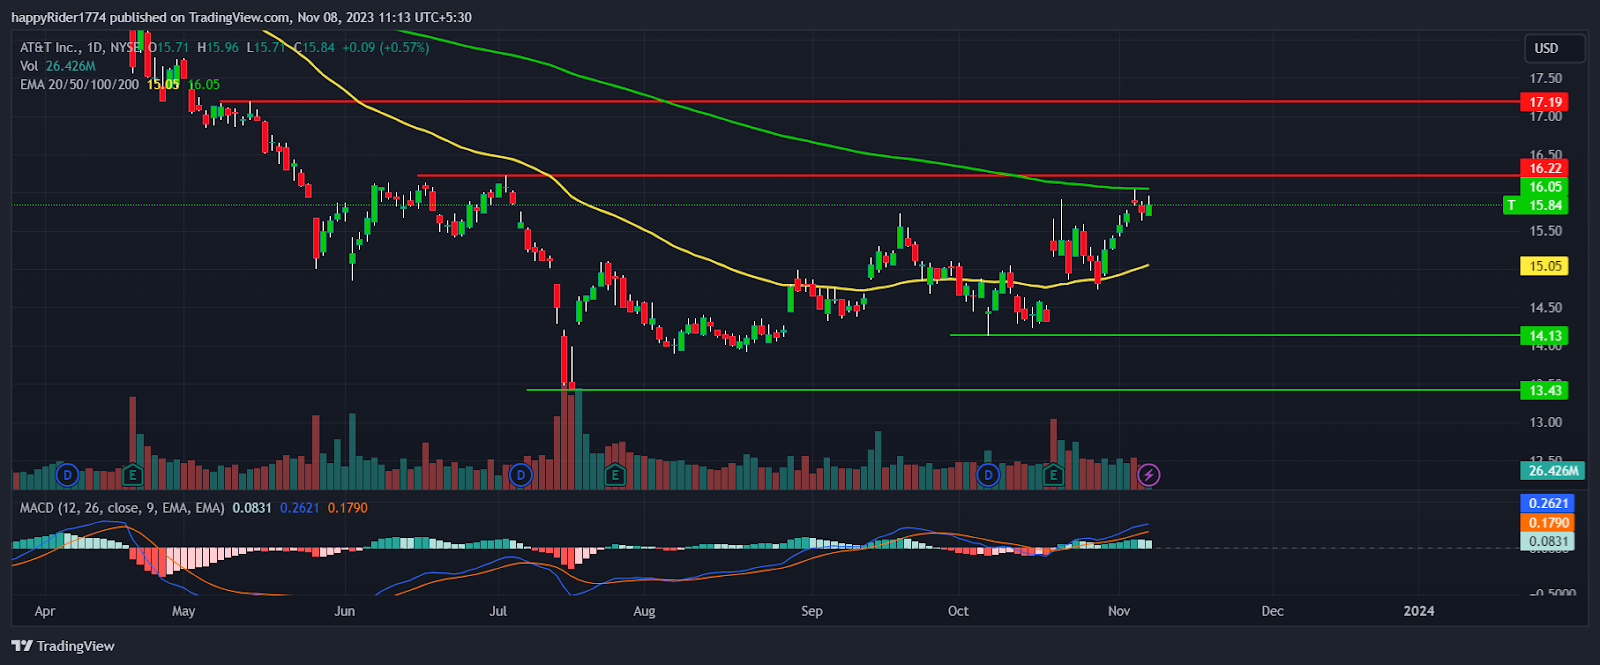1600x665 pixels.
Task: Click the earnings marker in late April
Action: [133, 474]
